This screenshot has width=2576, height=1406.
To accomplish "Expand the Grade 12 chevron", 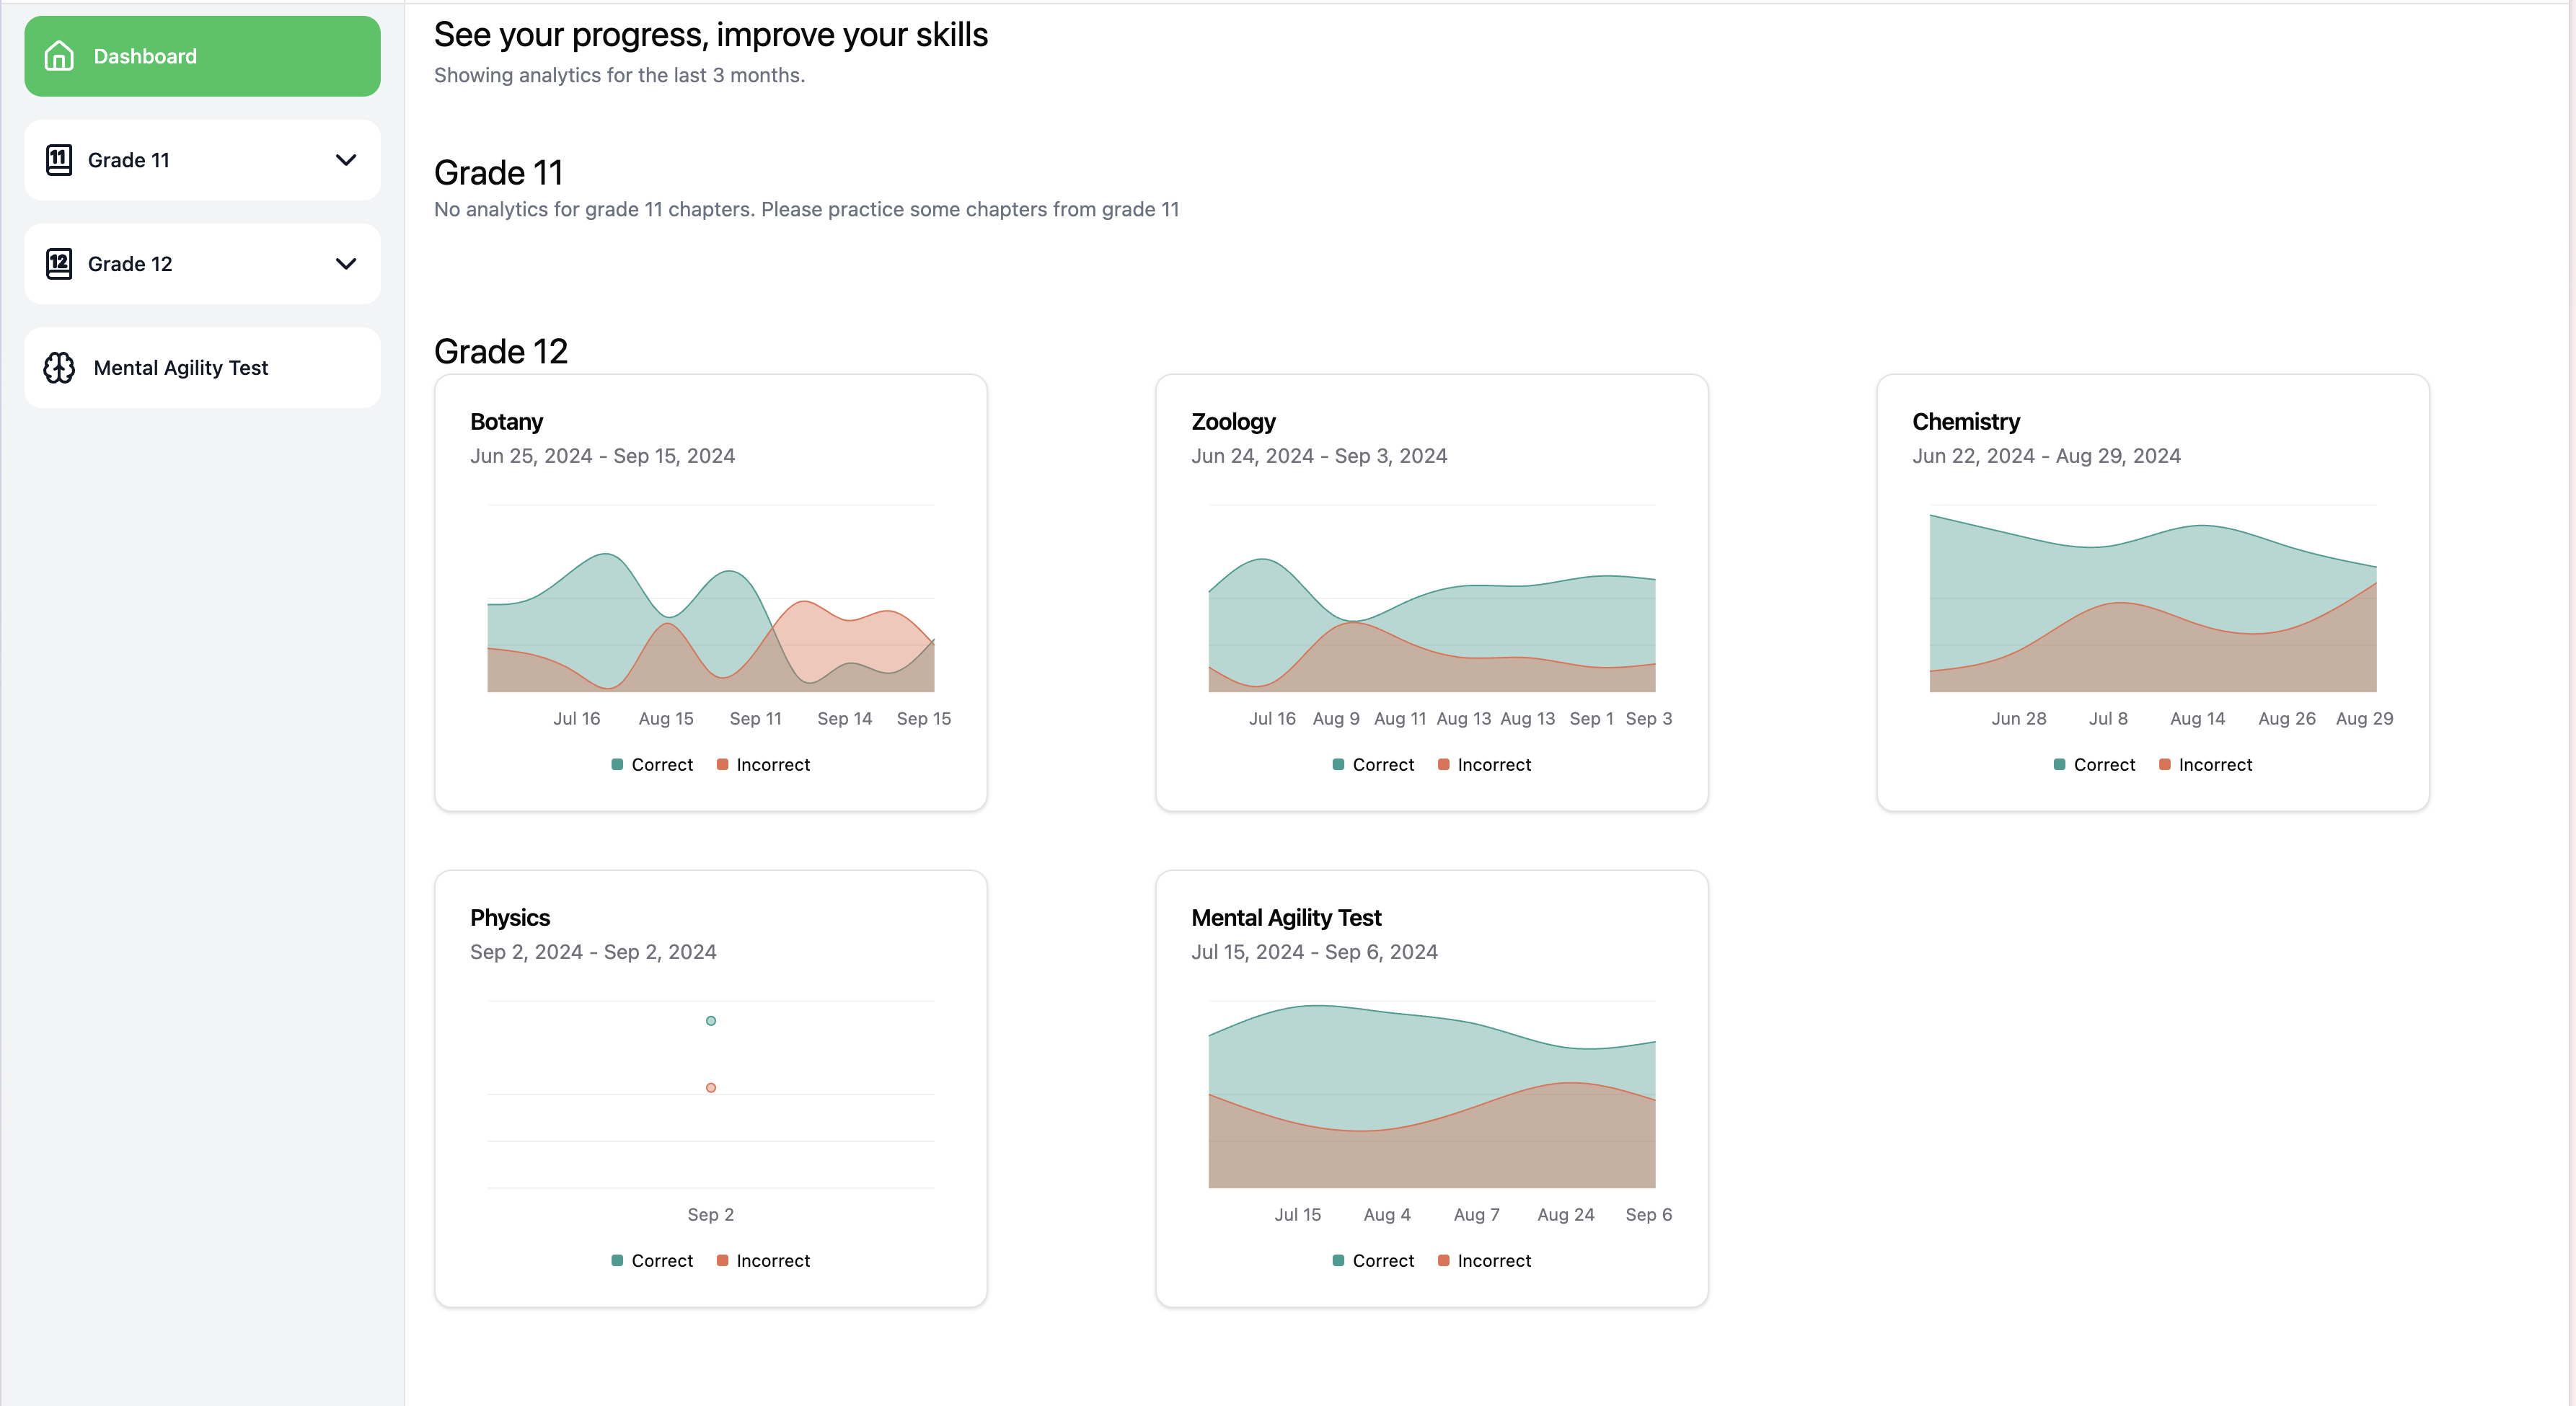I will point(346,264).
